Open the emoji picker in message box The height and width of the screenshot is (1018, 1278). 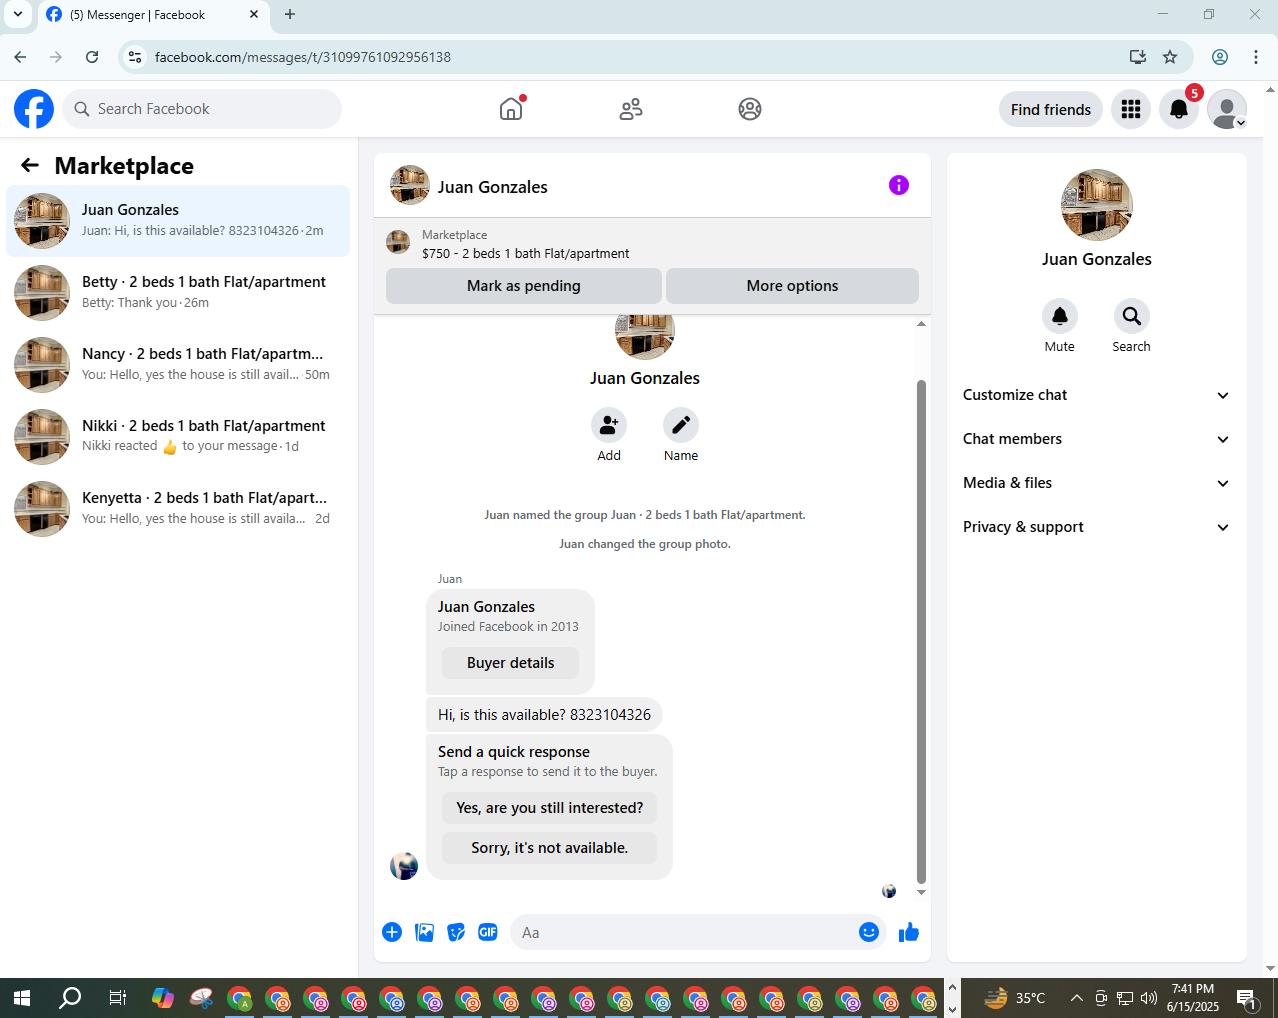tap(869, 932)
